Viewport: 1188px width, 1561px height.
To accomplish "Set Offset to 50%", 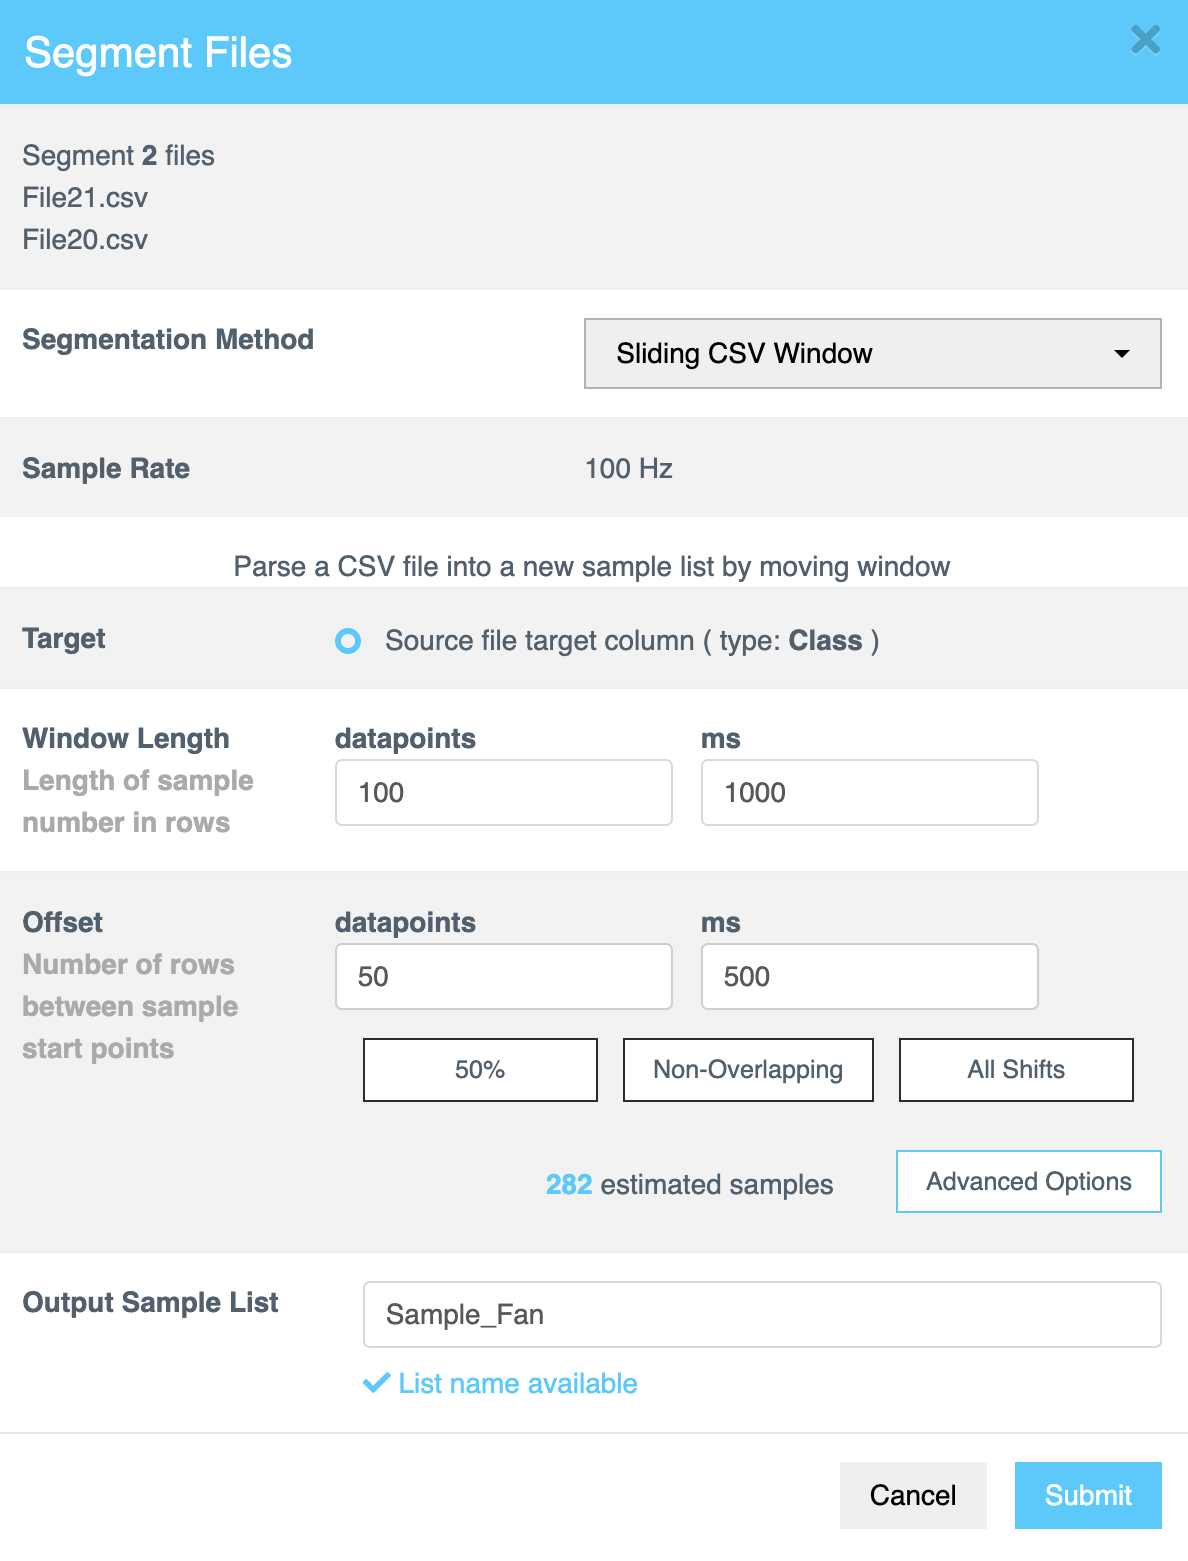I will pos(479,1069).
